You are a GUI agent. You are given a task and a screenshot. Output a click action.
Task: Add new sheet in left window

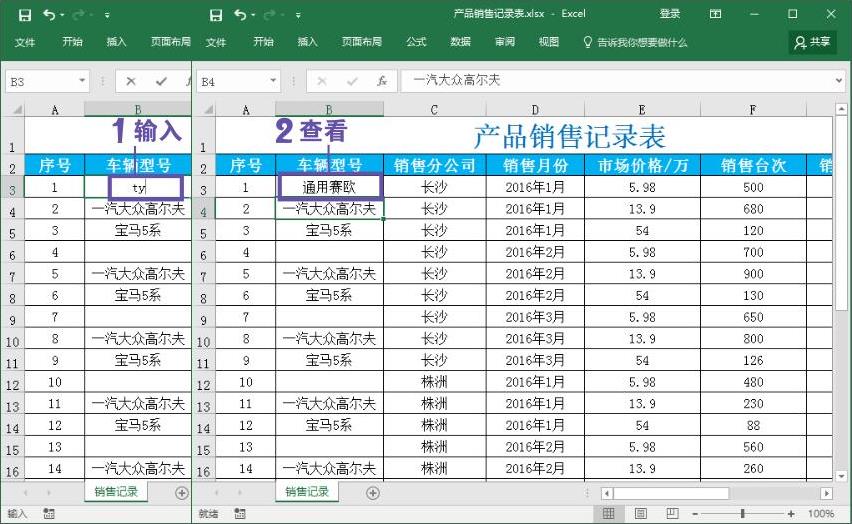click(182, 493)
